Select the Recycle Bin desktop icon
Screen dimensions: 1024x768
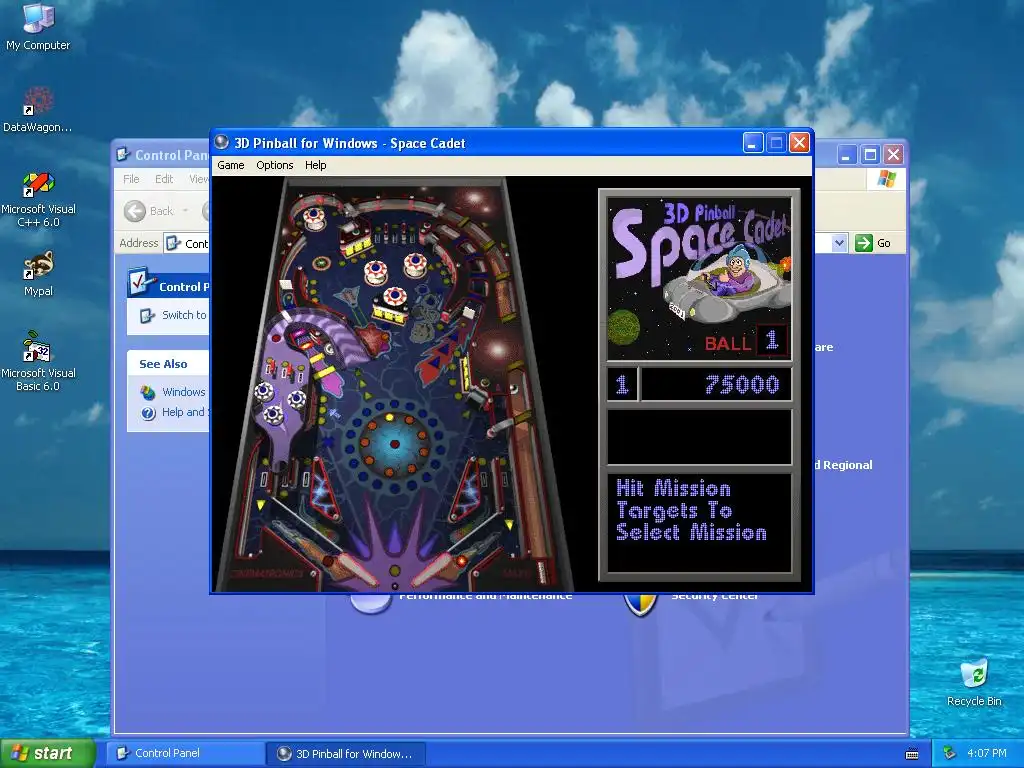(974, 682)
